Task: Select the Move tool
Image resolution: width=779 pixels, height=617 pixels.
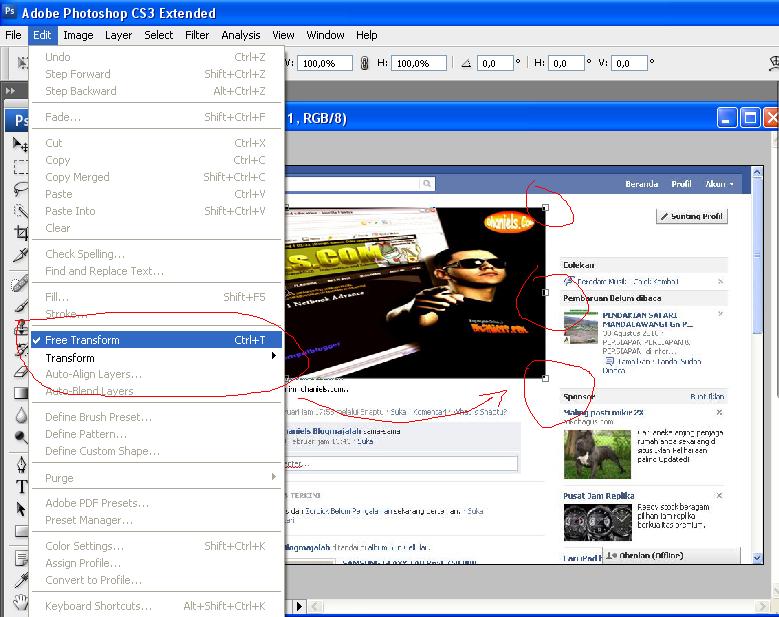Action: pos(20,144)
